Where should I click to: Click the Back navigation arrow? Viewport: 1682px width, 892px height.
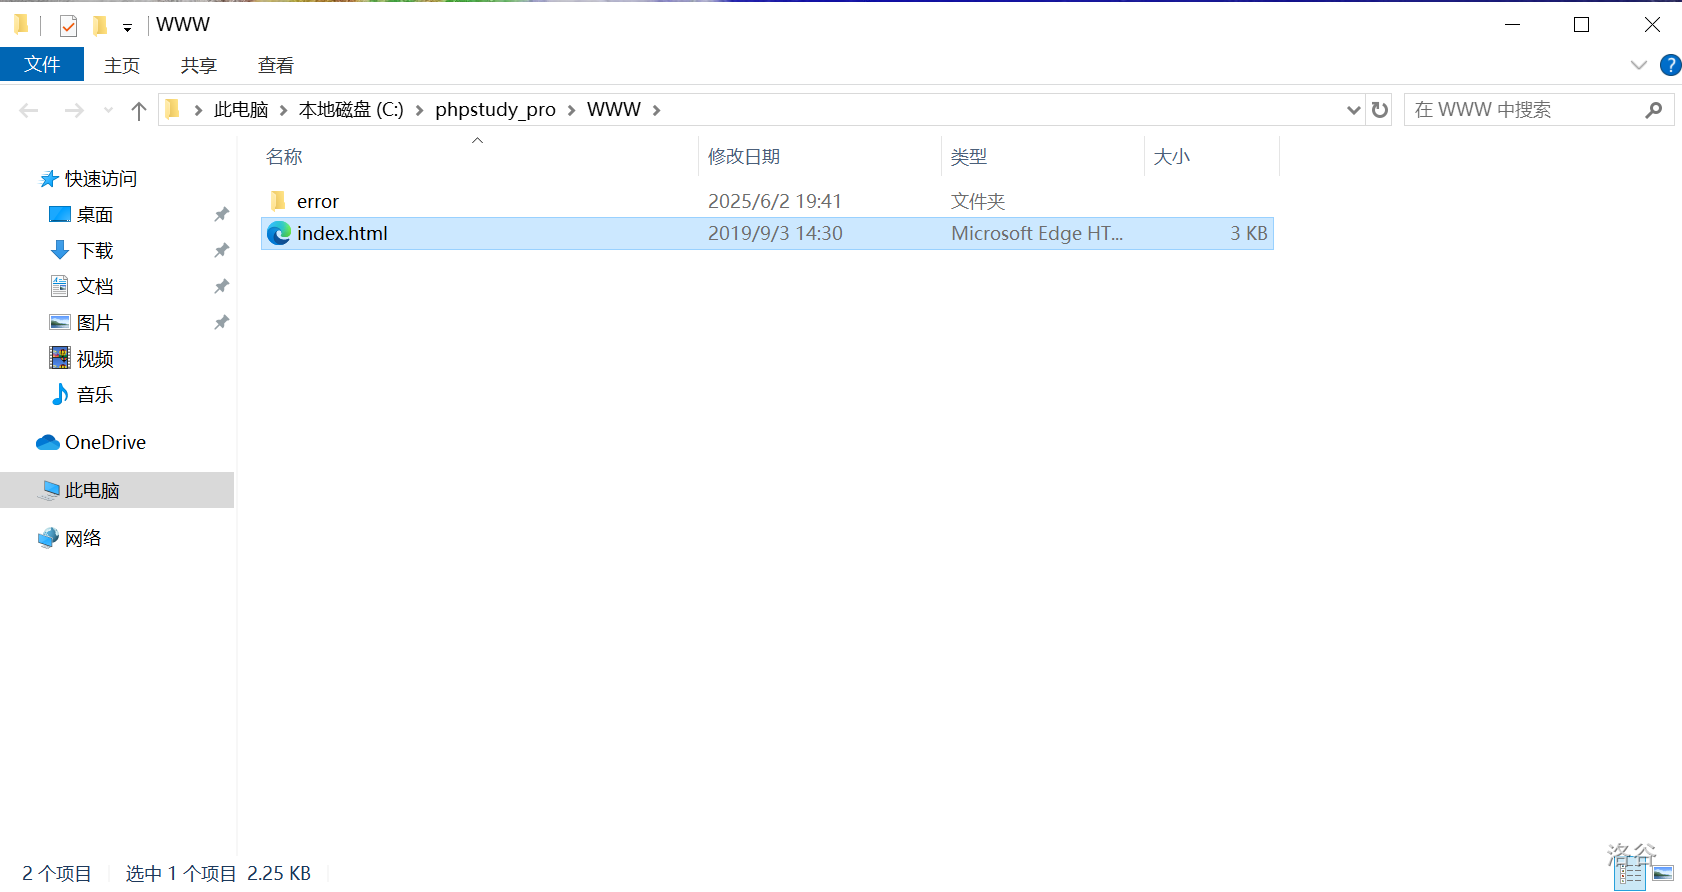click(x=29, y=110)
